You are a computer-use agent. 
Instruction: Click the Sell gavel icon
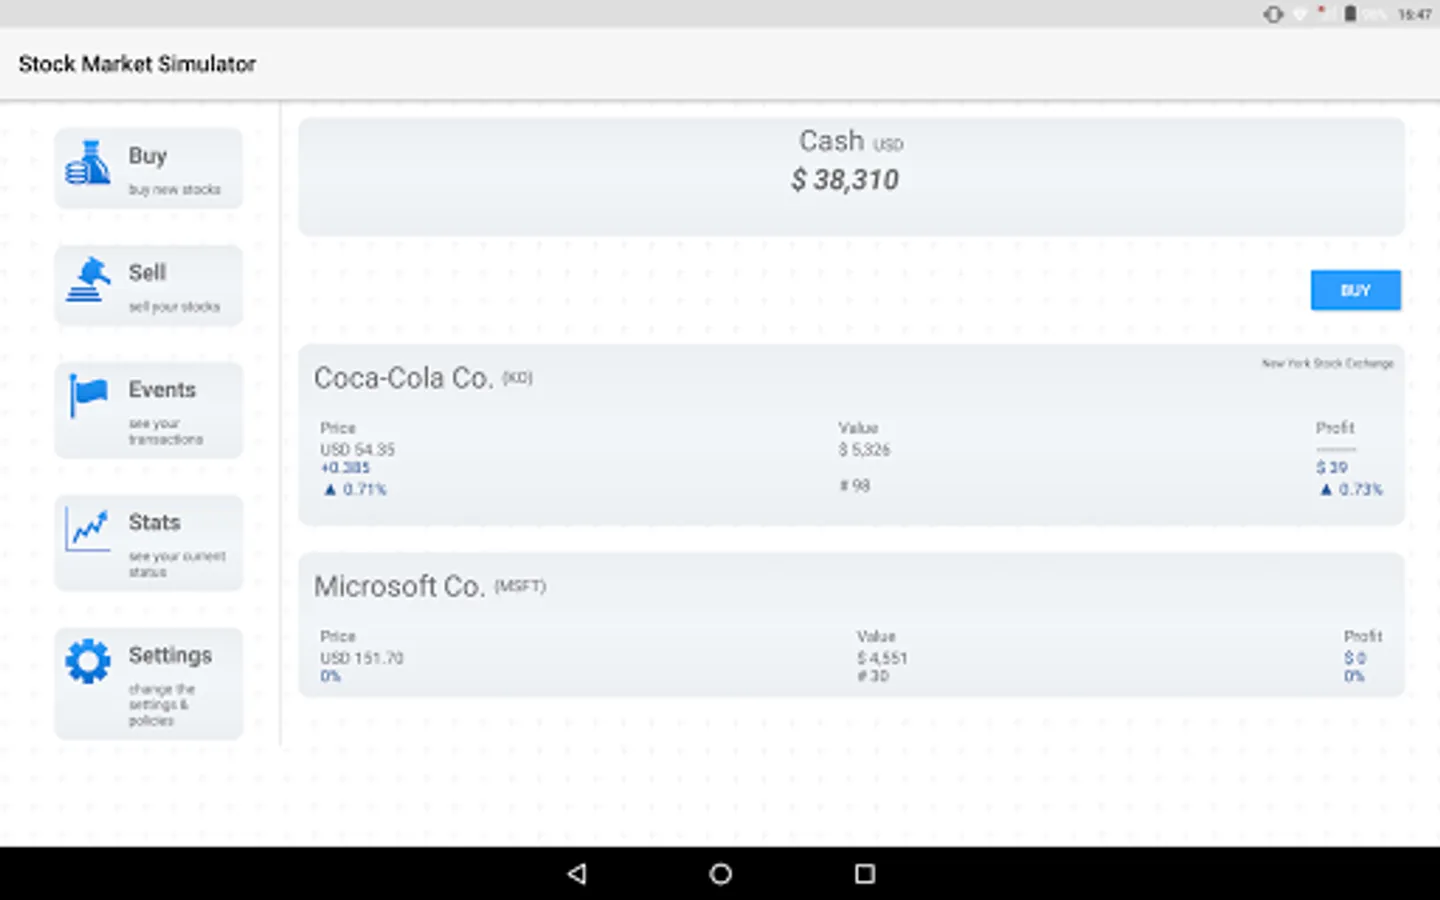[88, 280]
